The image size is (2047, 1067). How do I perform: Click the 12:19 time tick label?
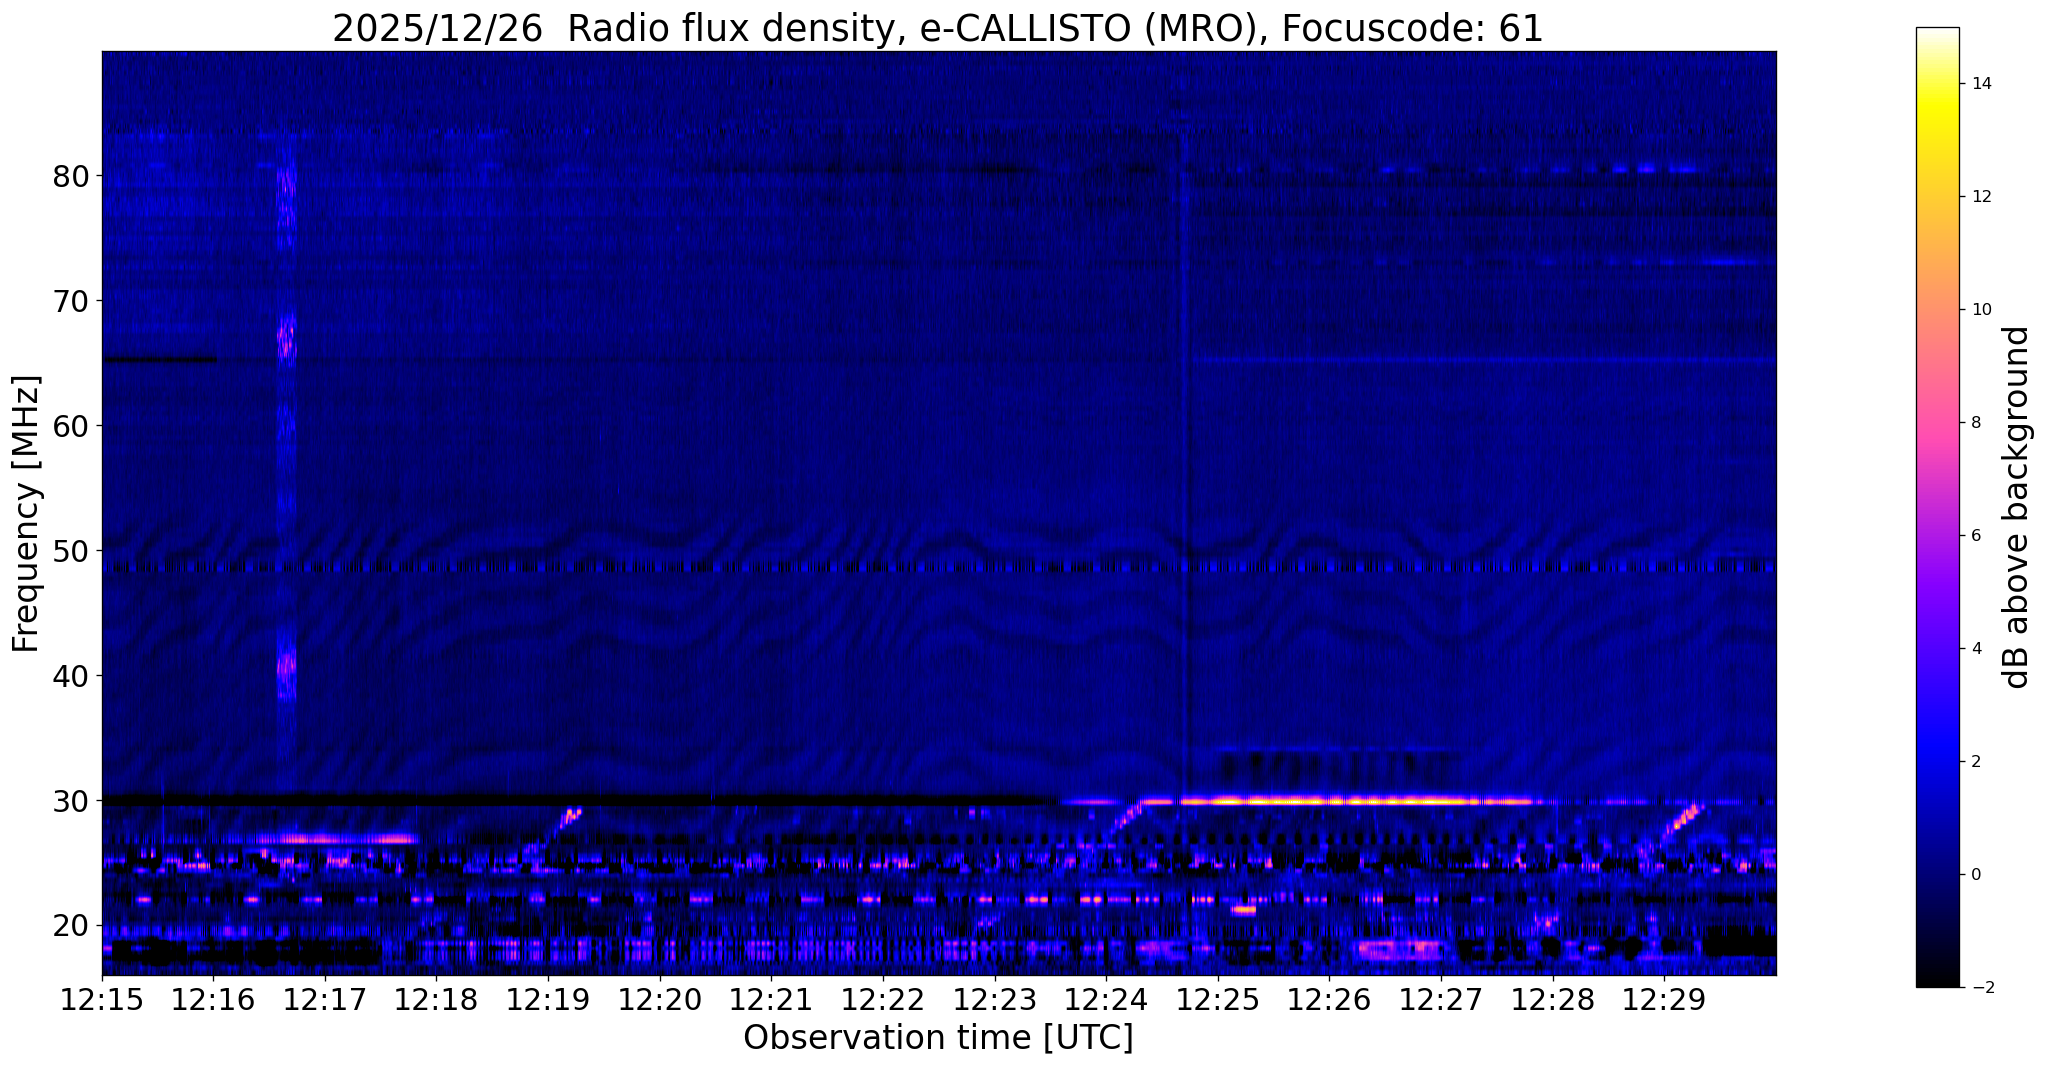coord(548,999)
